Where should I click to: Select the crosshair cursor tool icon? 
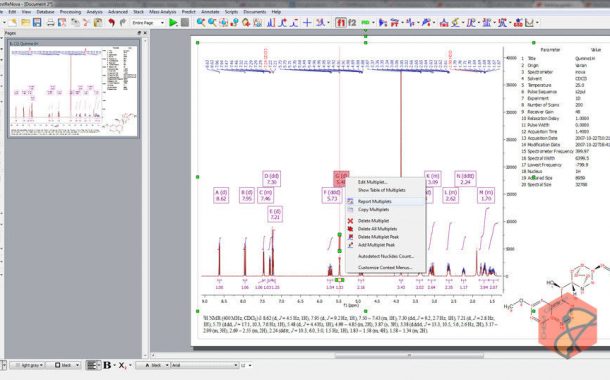coord(307,23)
